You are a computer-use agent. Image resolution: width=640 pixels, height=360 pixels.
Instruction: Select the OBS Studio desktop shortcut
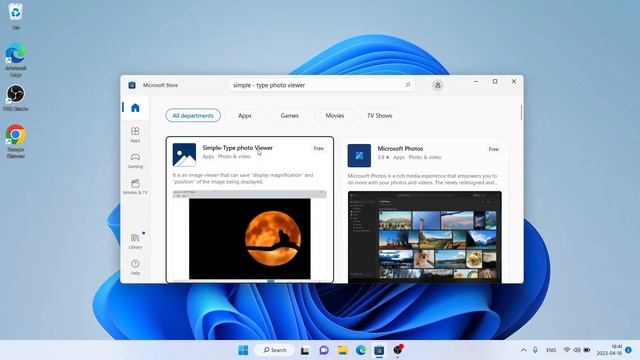click(x=16, y=98)
